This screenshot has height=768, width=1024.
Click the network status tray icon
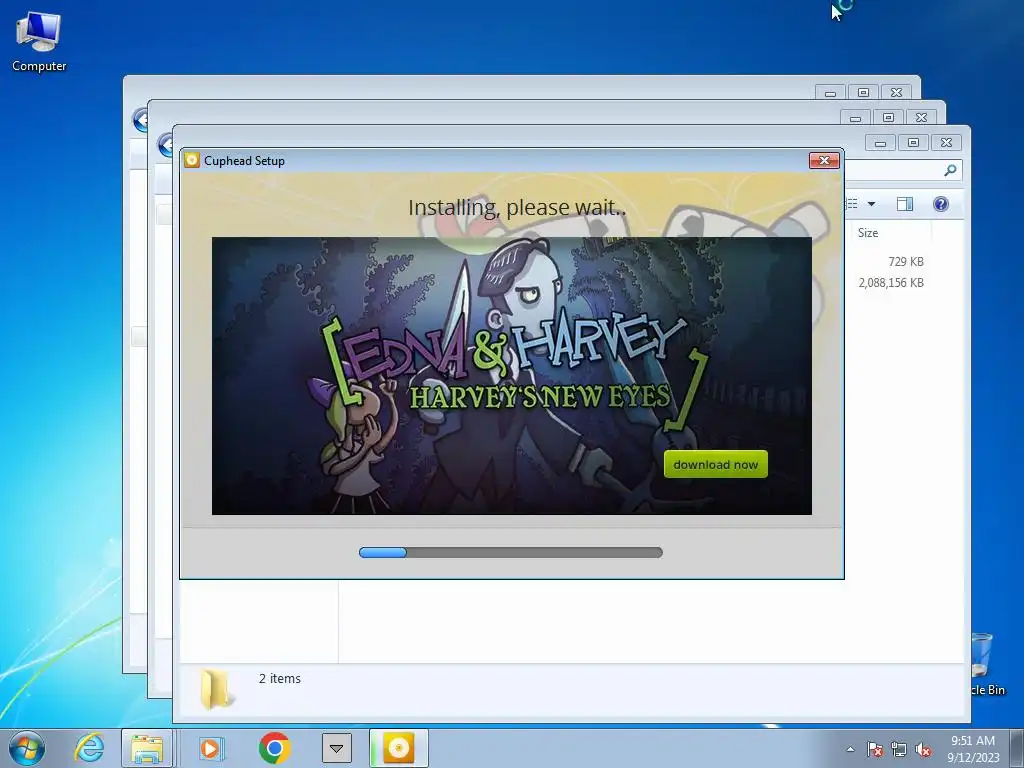click(x=899, y=749)
